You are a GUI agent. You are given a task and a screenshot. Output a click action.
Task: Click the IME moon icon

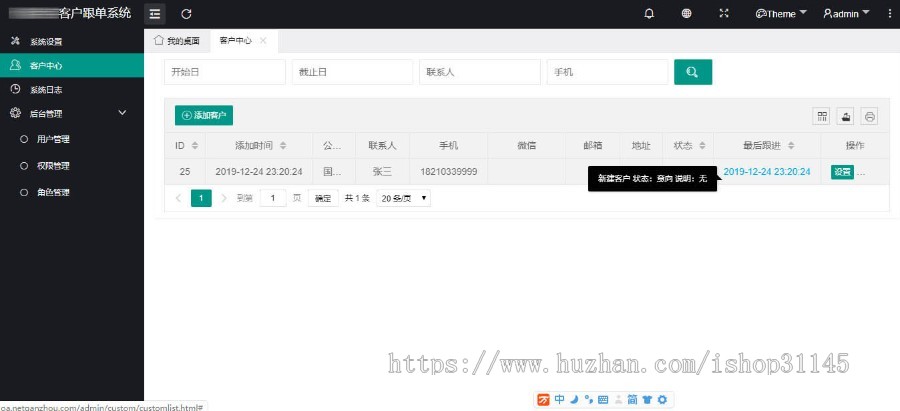pos(575,400)
